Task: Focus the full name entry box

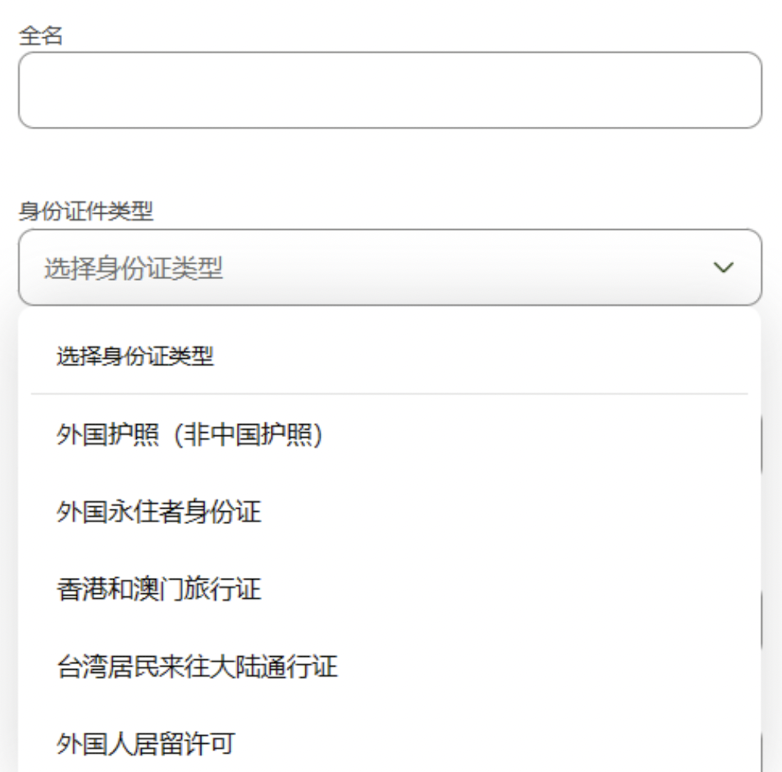Action: click(390, 90)
